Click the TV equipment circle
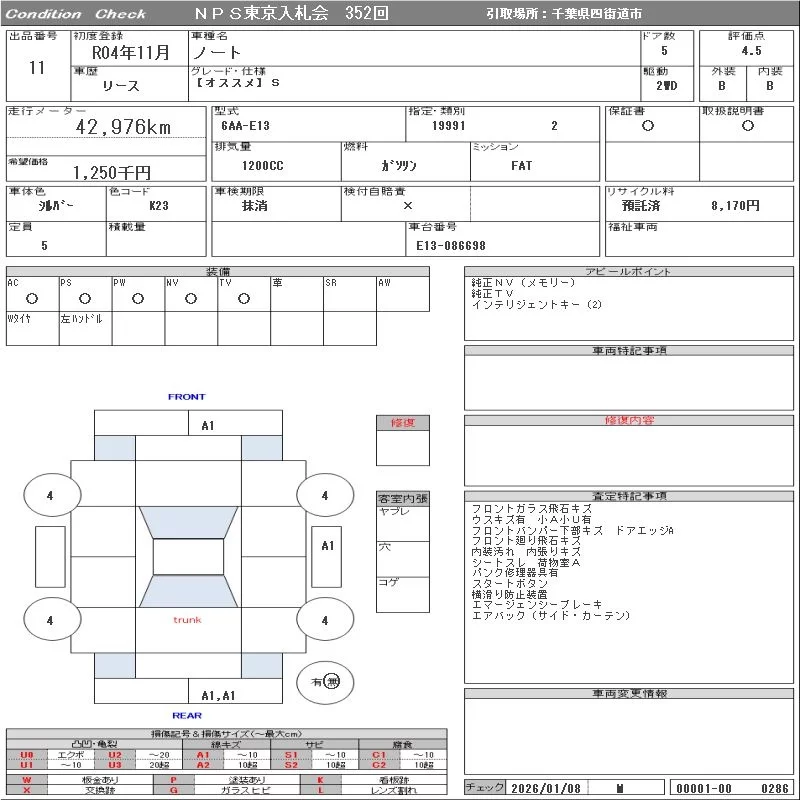Viewport: 800px width, 800px height. [244, 299]
